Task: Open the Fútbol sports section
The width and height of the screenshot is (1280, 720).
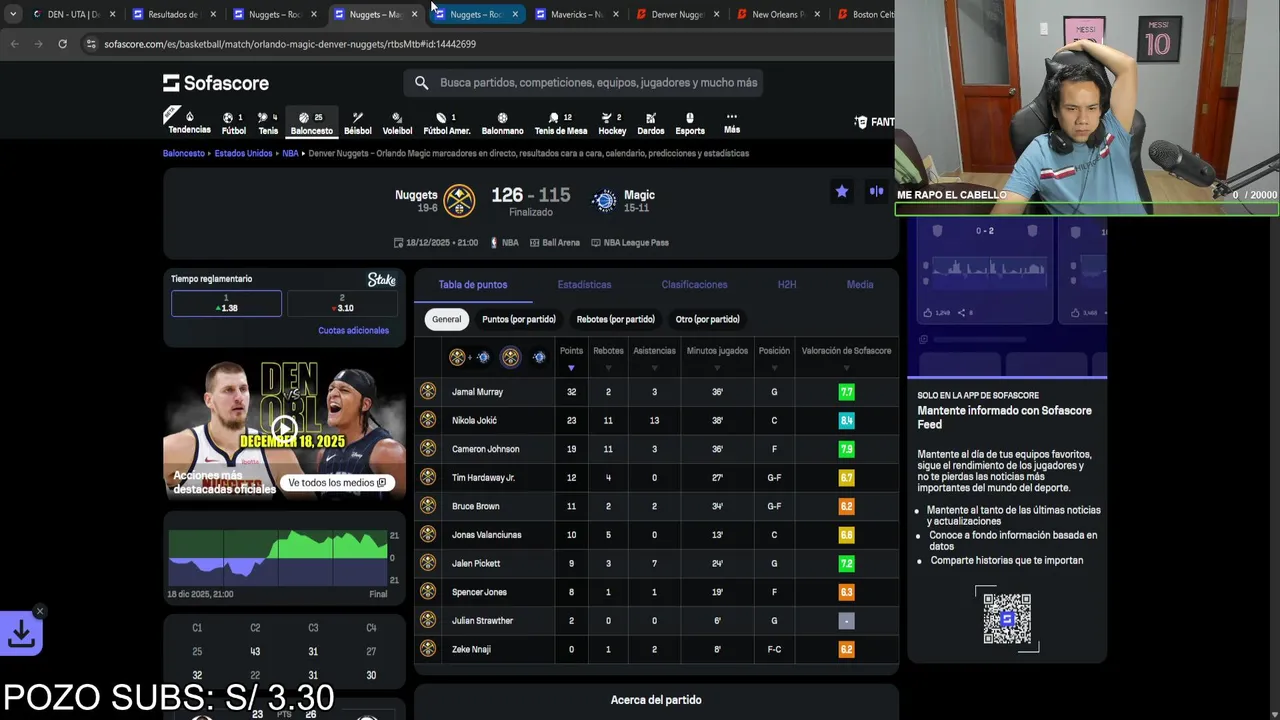Action: pos(234,123)
